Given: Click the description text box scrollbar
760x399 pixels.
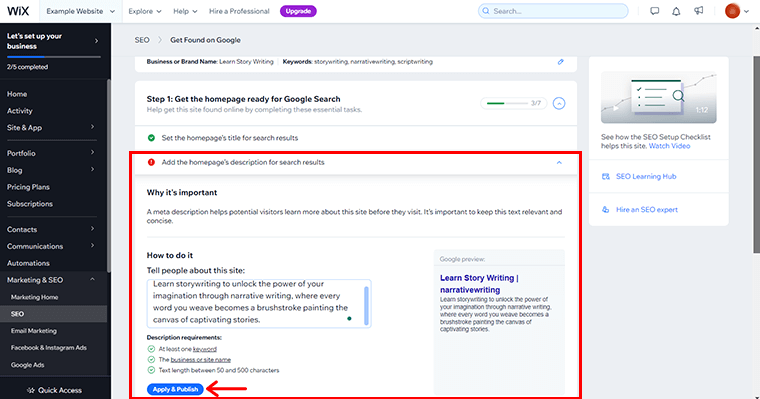Looking at the screenshot, I should [366, 305].
